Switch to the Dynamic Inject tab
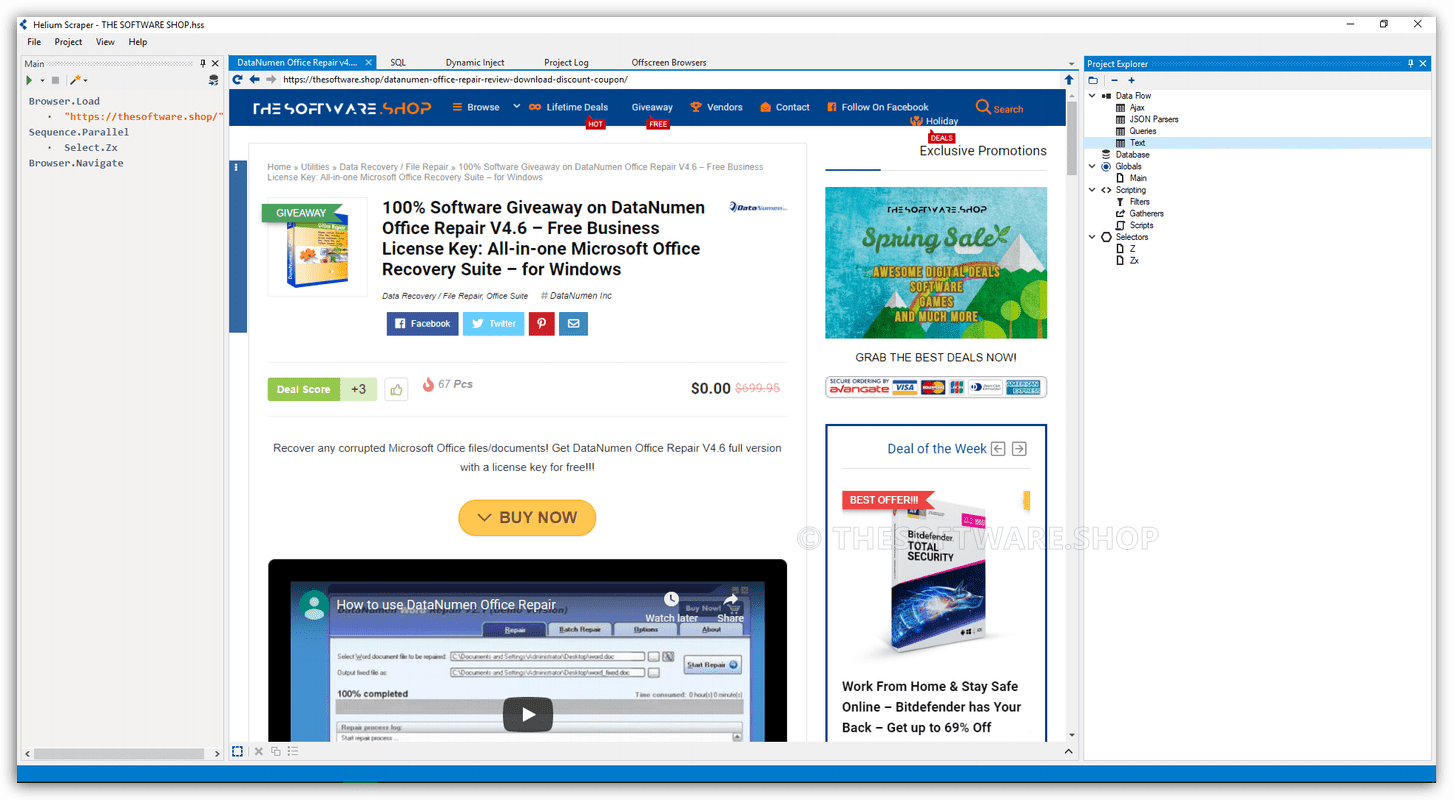The height and width of the screenshot is (800, 1454). pyautogui.click(x=475, y=62)
